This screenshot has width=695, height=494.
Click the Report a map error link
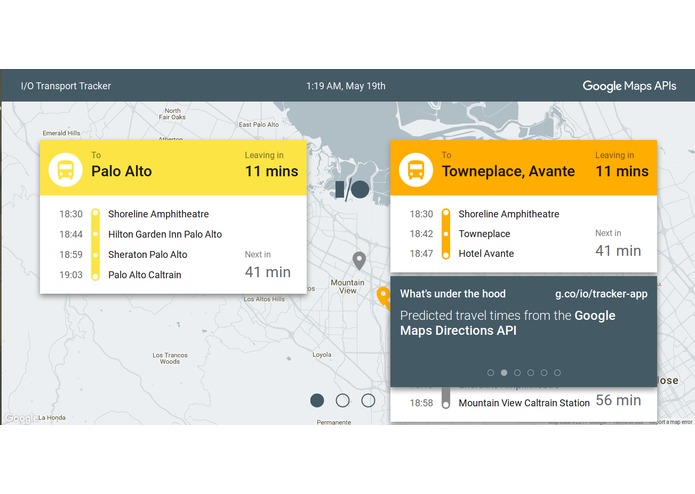[670, 422]
